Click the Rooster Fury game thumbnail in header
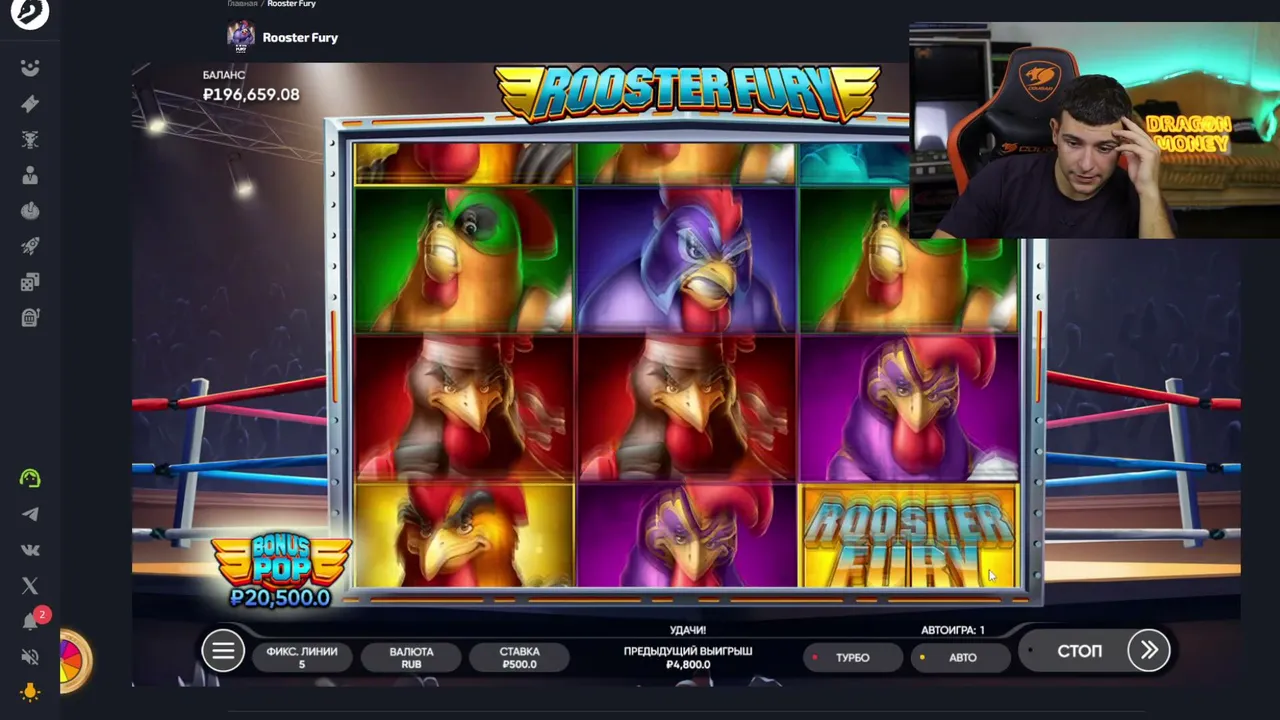 click(241, 37)
